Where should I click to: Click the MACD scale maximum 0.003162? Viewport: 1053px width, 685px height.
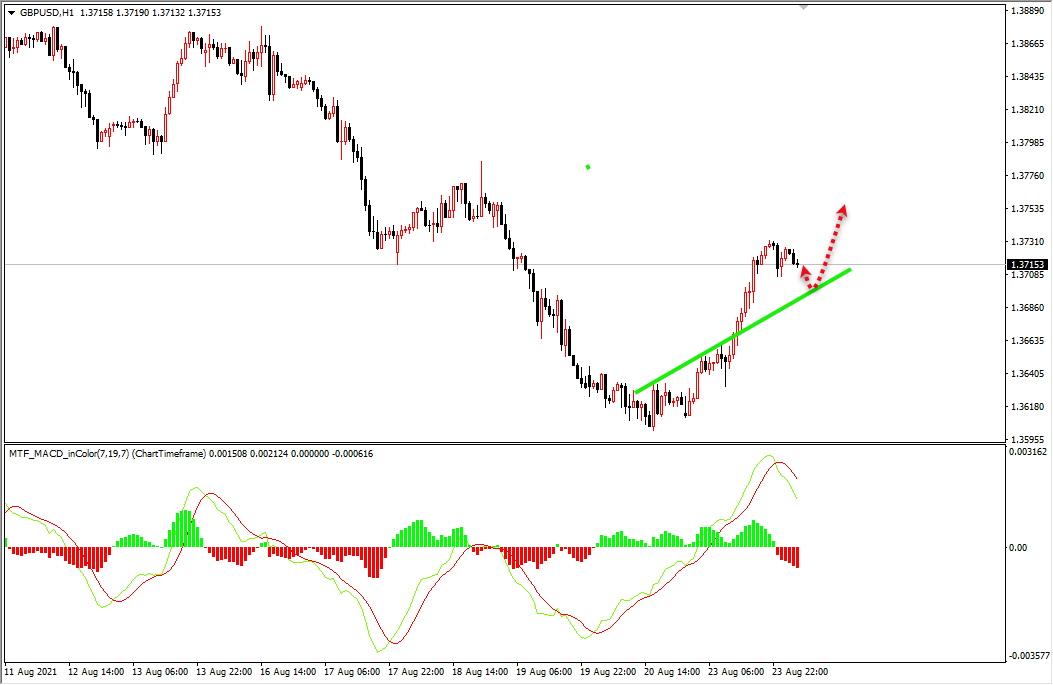pyautogui.click(x=1028, y=452)
